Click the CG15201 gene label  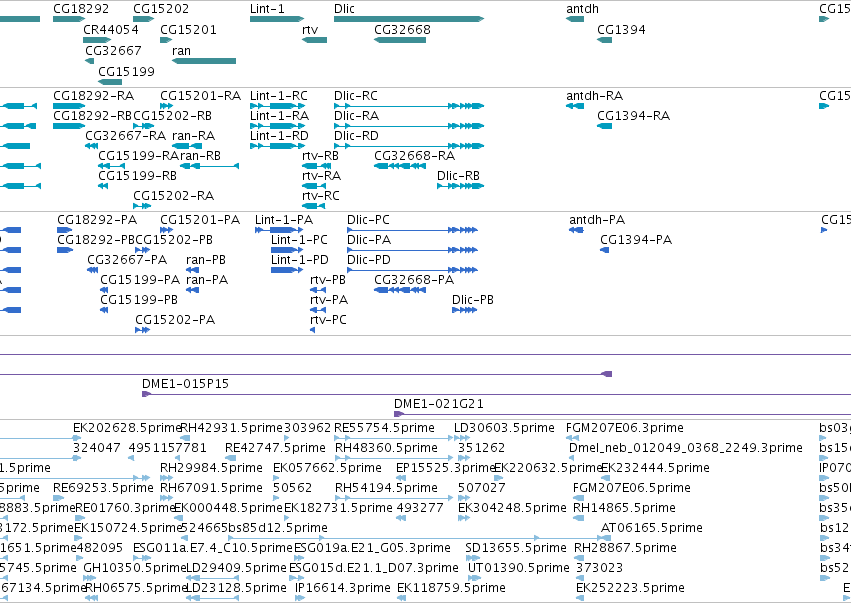[x=188, y=29]
